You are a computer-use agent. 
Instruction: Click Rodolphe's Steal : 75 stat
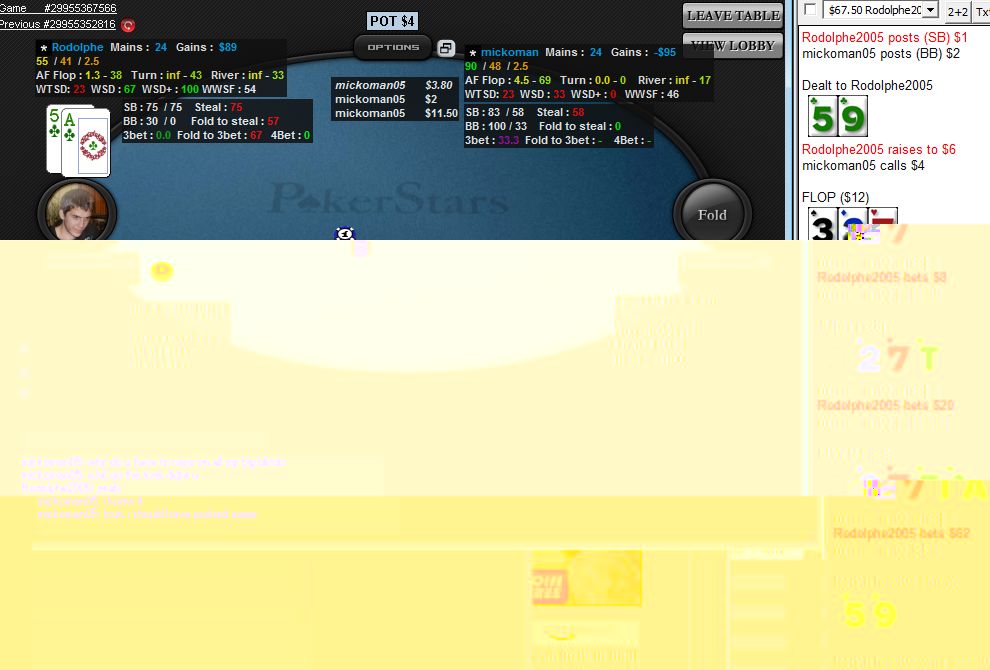pos(218,107)
